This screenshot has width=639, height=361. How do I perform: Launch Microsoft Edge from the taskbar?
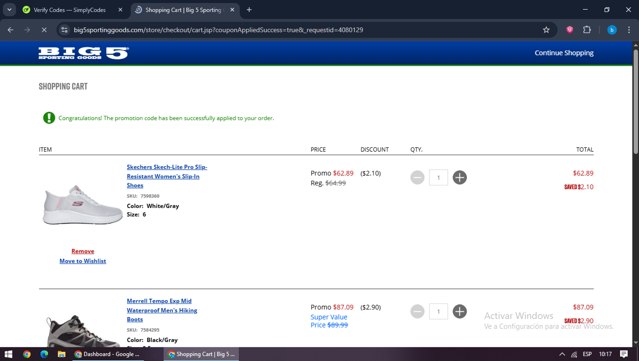pyautogui.click(x=44, y=354)
